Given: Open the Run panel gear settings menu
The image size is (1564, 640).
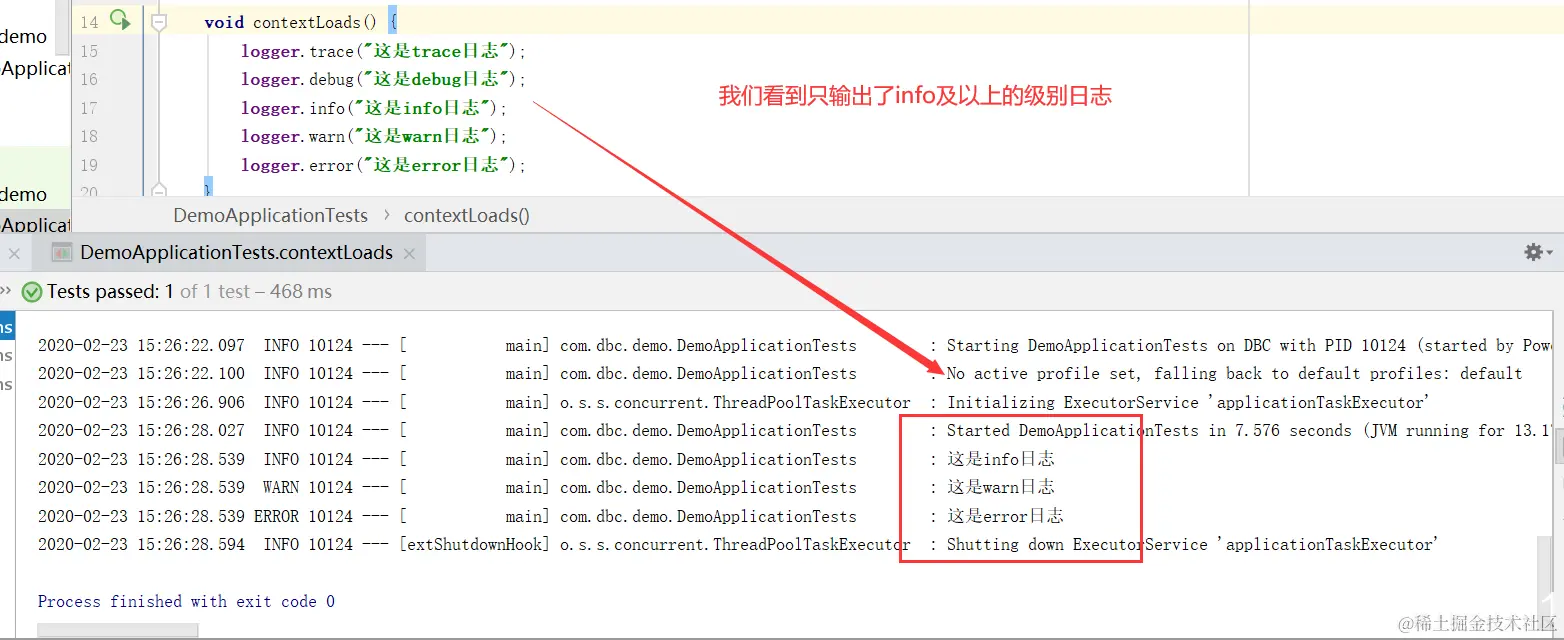Looking at the screenshot, I should [x=1538, y=252].
